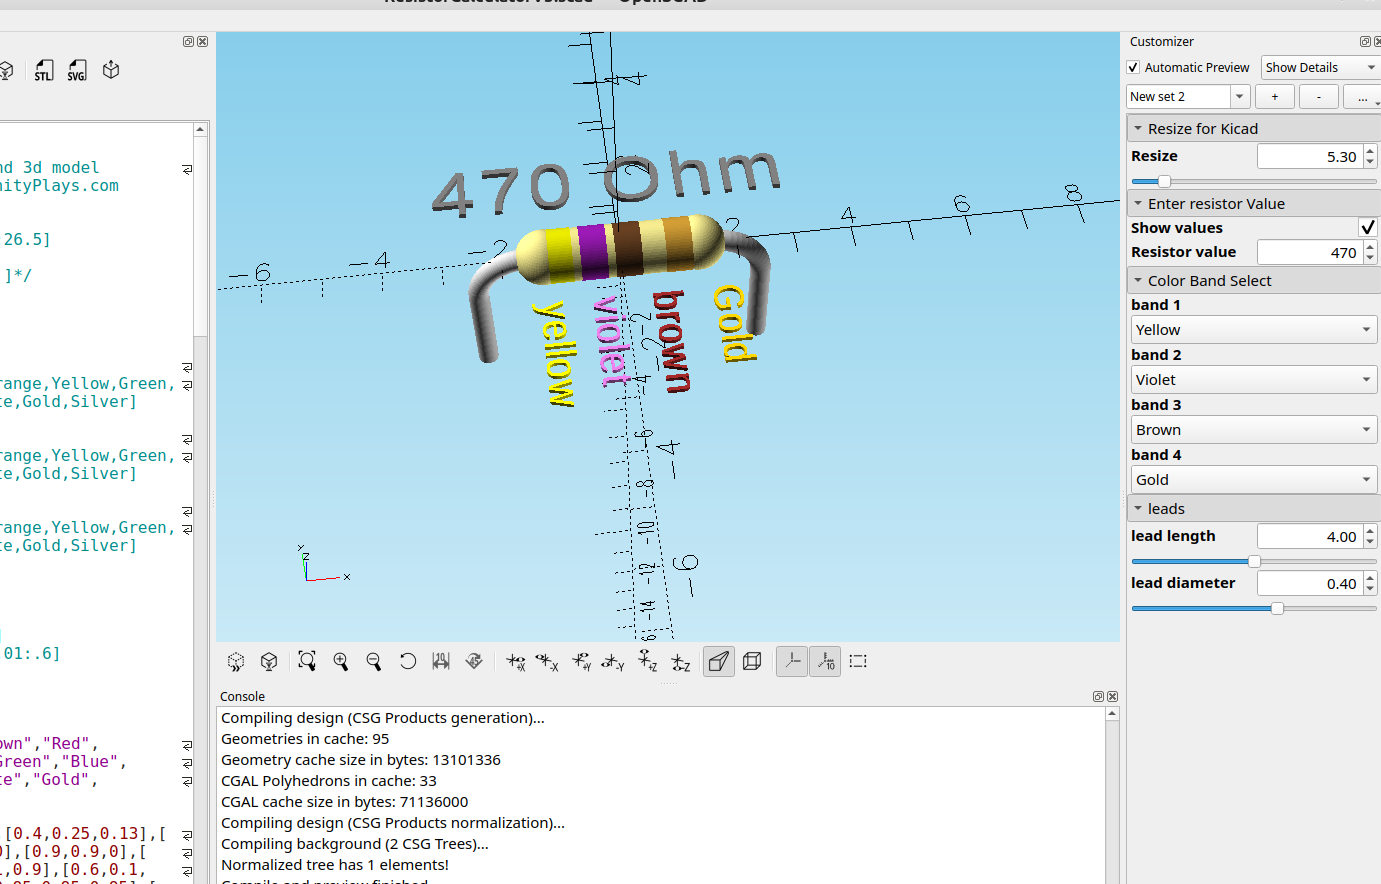Collapse the Color Band Select section

pyautogui.click(x=1254, y=281)
